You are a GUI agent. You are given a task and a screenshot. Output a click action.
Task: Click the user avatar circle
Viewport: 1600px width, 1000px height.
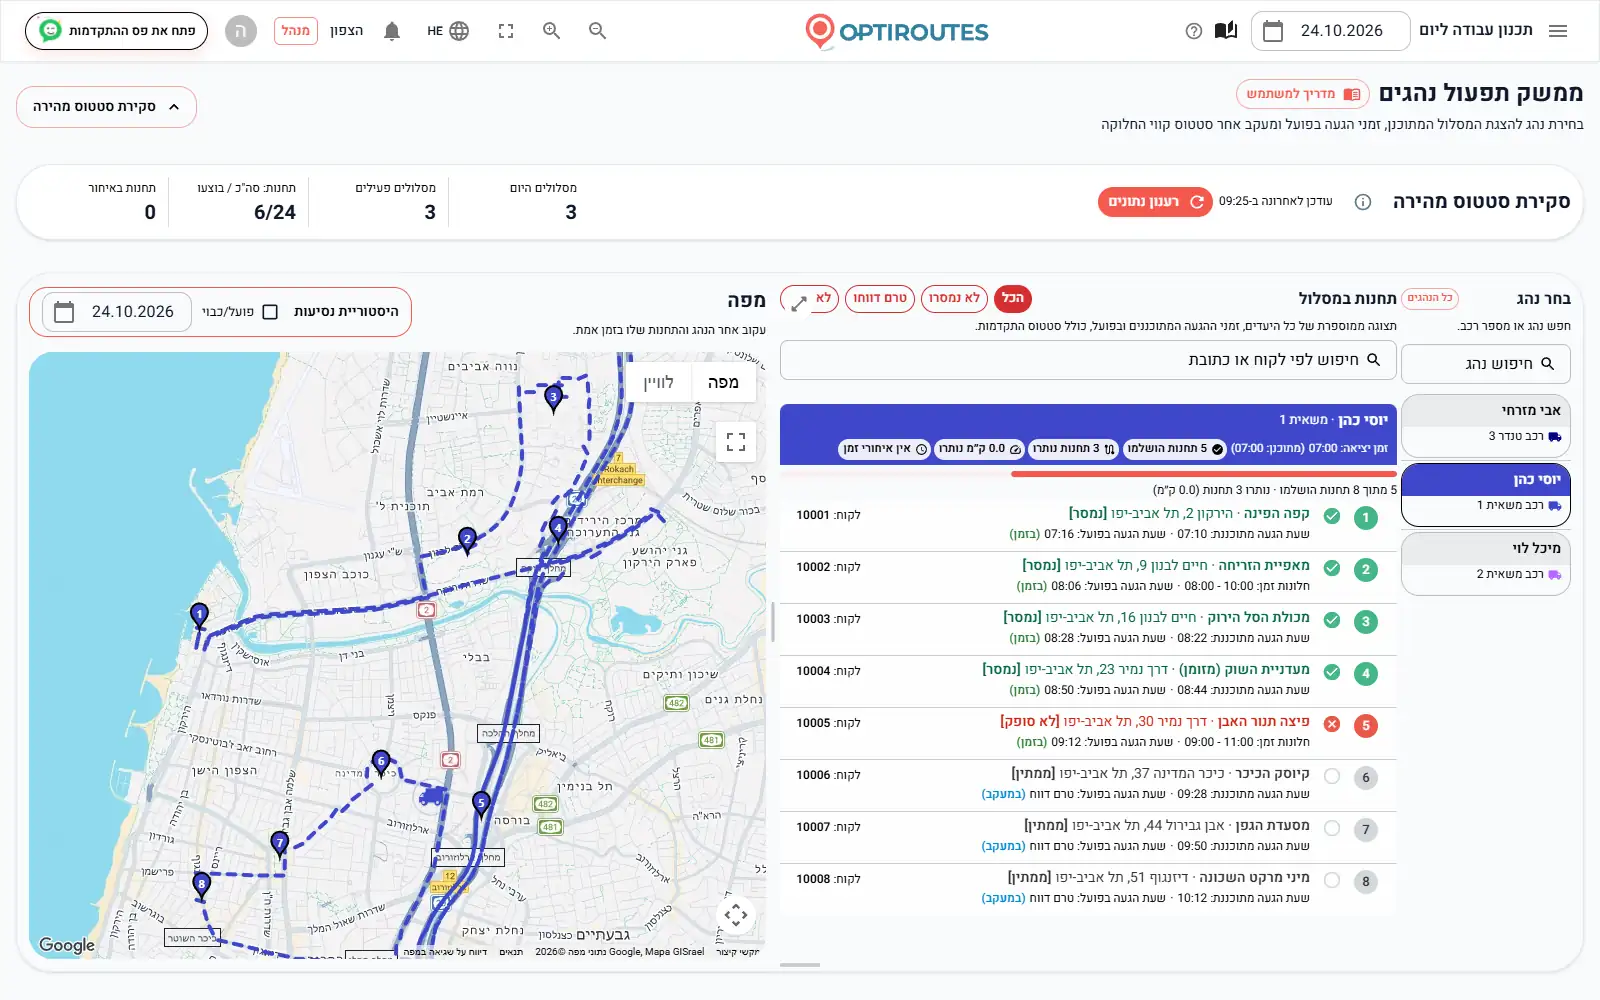(241, 31)
